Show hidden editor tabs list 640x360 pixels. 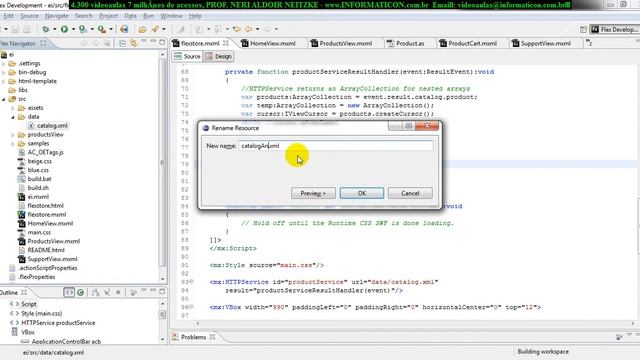589,42
